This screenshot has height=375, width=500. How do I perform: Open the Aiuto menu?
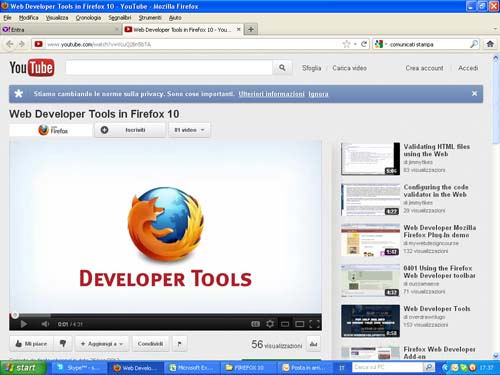[x=175, y=18]
